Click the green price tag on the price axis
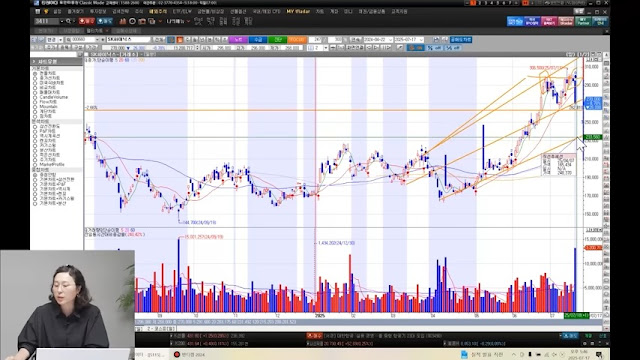This screenshot has width=640, height=360. pyautogui.click(x=593, y=137)
